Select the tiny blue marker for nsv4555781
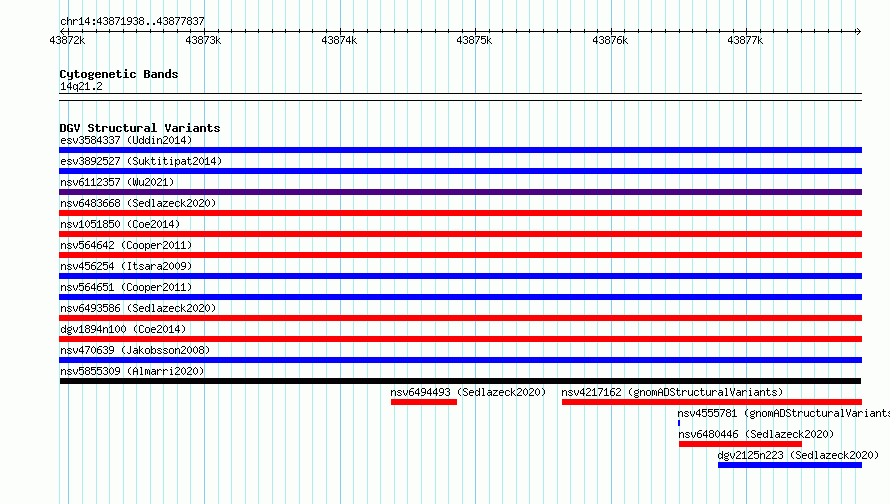Screen dimensions: 890x504 point(679,423)
